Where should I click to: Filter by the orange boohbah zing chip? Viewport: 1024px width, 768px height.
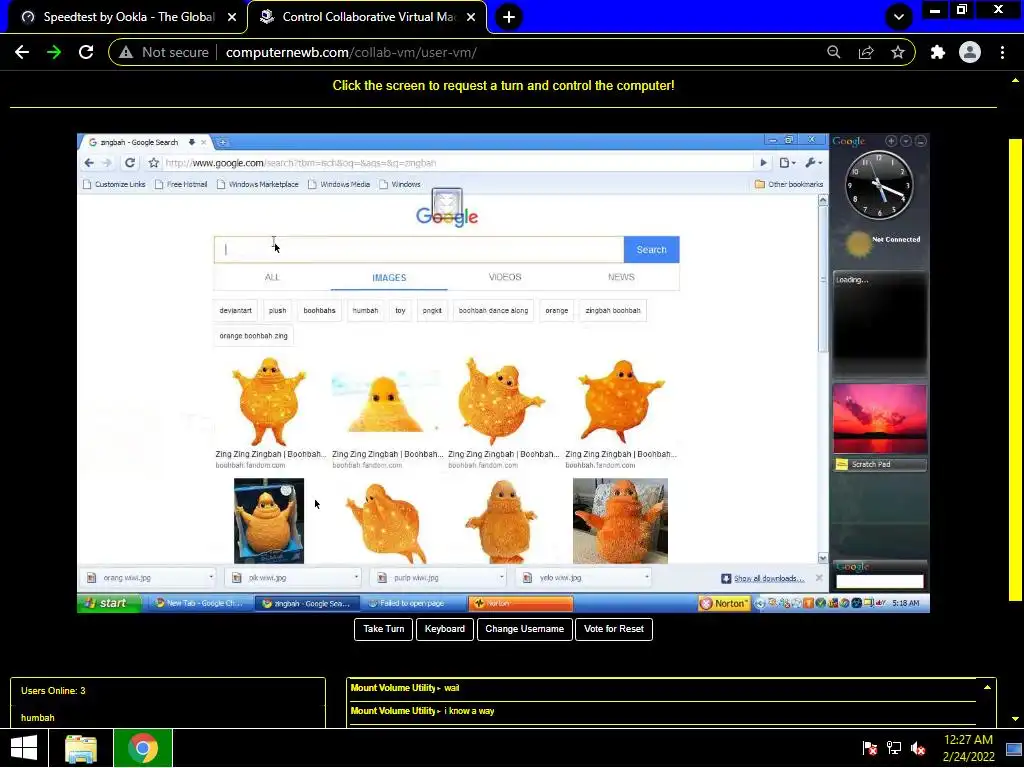[253, 336]
